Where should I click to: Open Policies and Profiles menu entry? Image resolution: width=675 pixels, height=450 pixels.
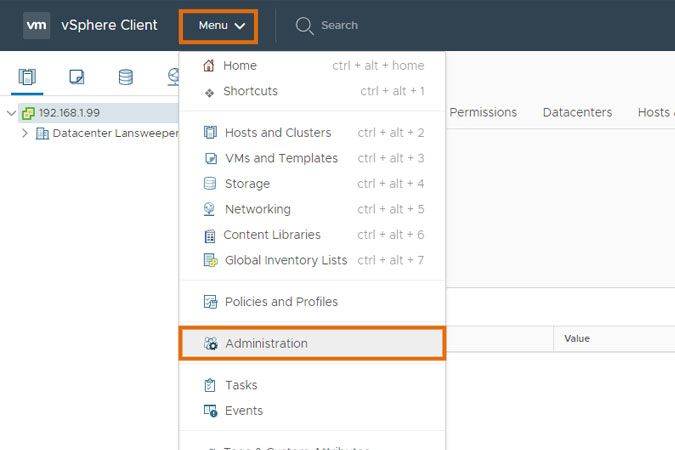tap(281, 302)
